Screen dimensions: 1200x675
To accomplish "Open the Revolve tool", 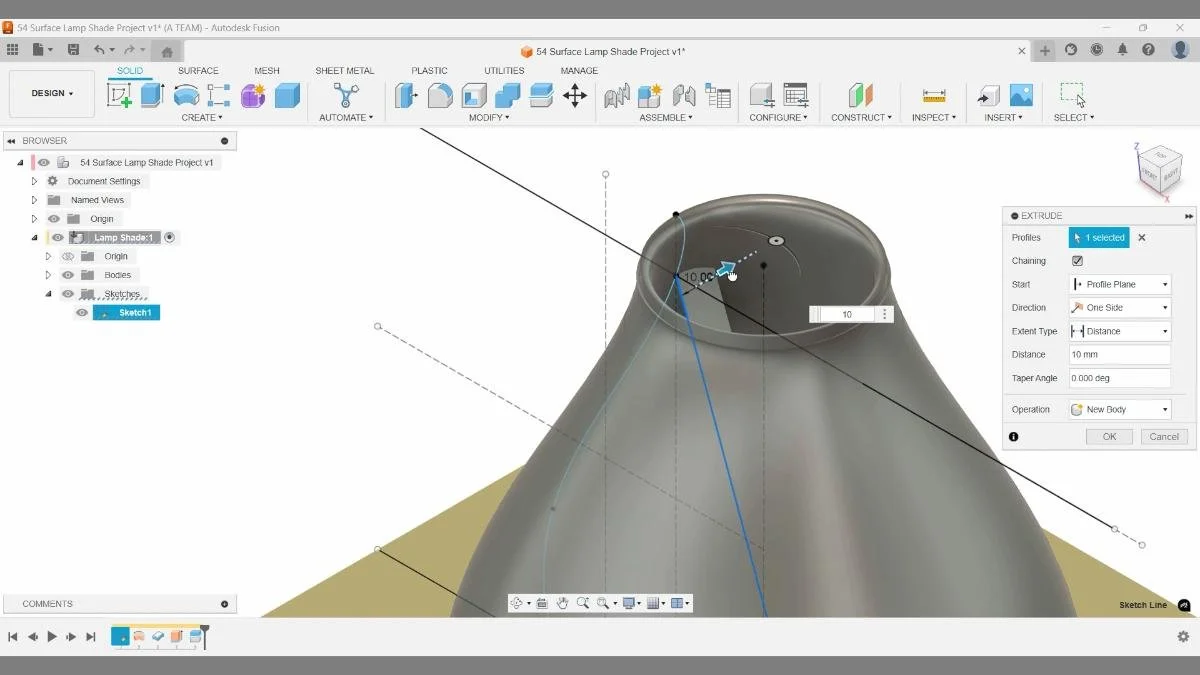I will [184, 94].
